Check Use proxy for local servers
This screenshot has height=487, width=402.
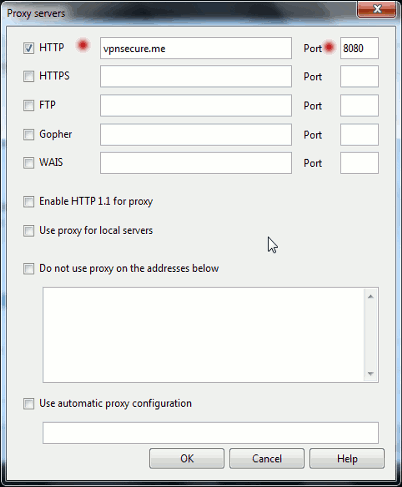29,231
